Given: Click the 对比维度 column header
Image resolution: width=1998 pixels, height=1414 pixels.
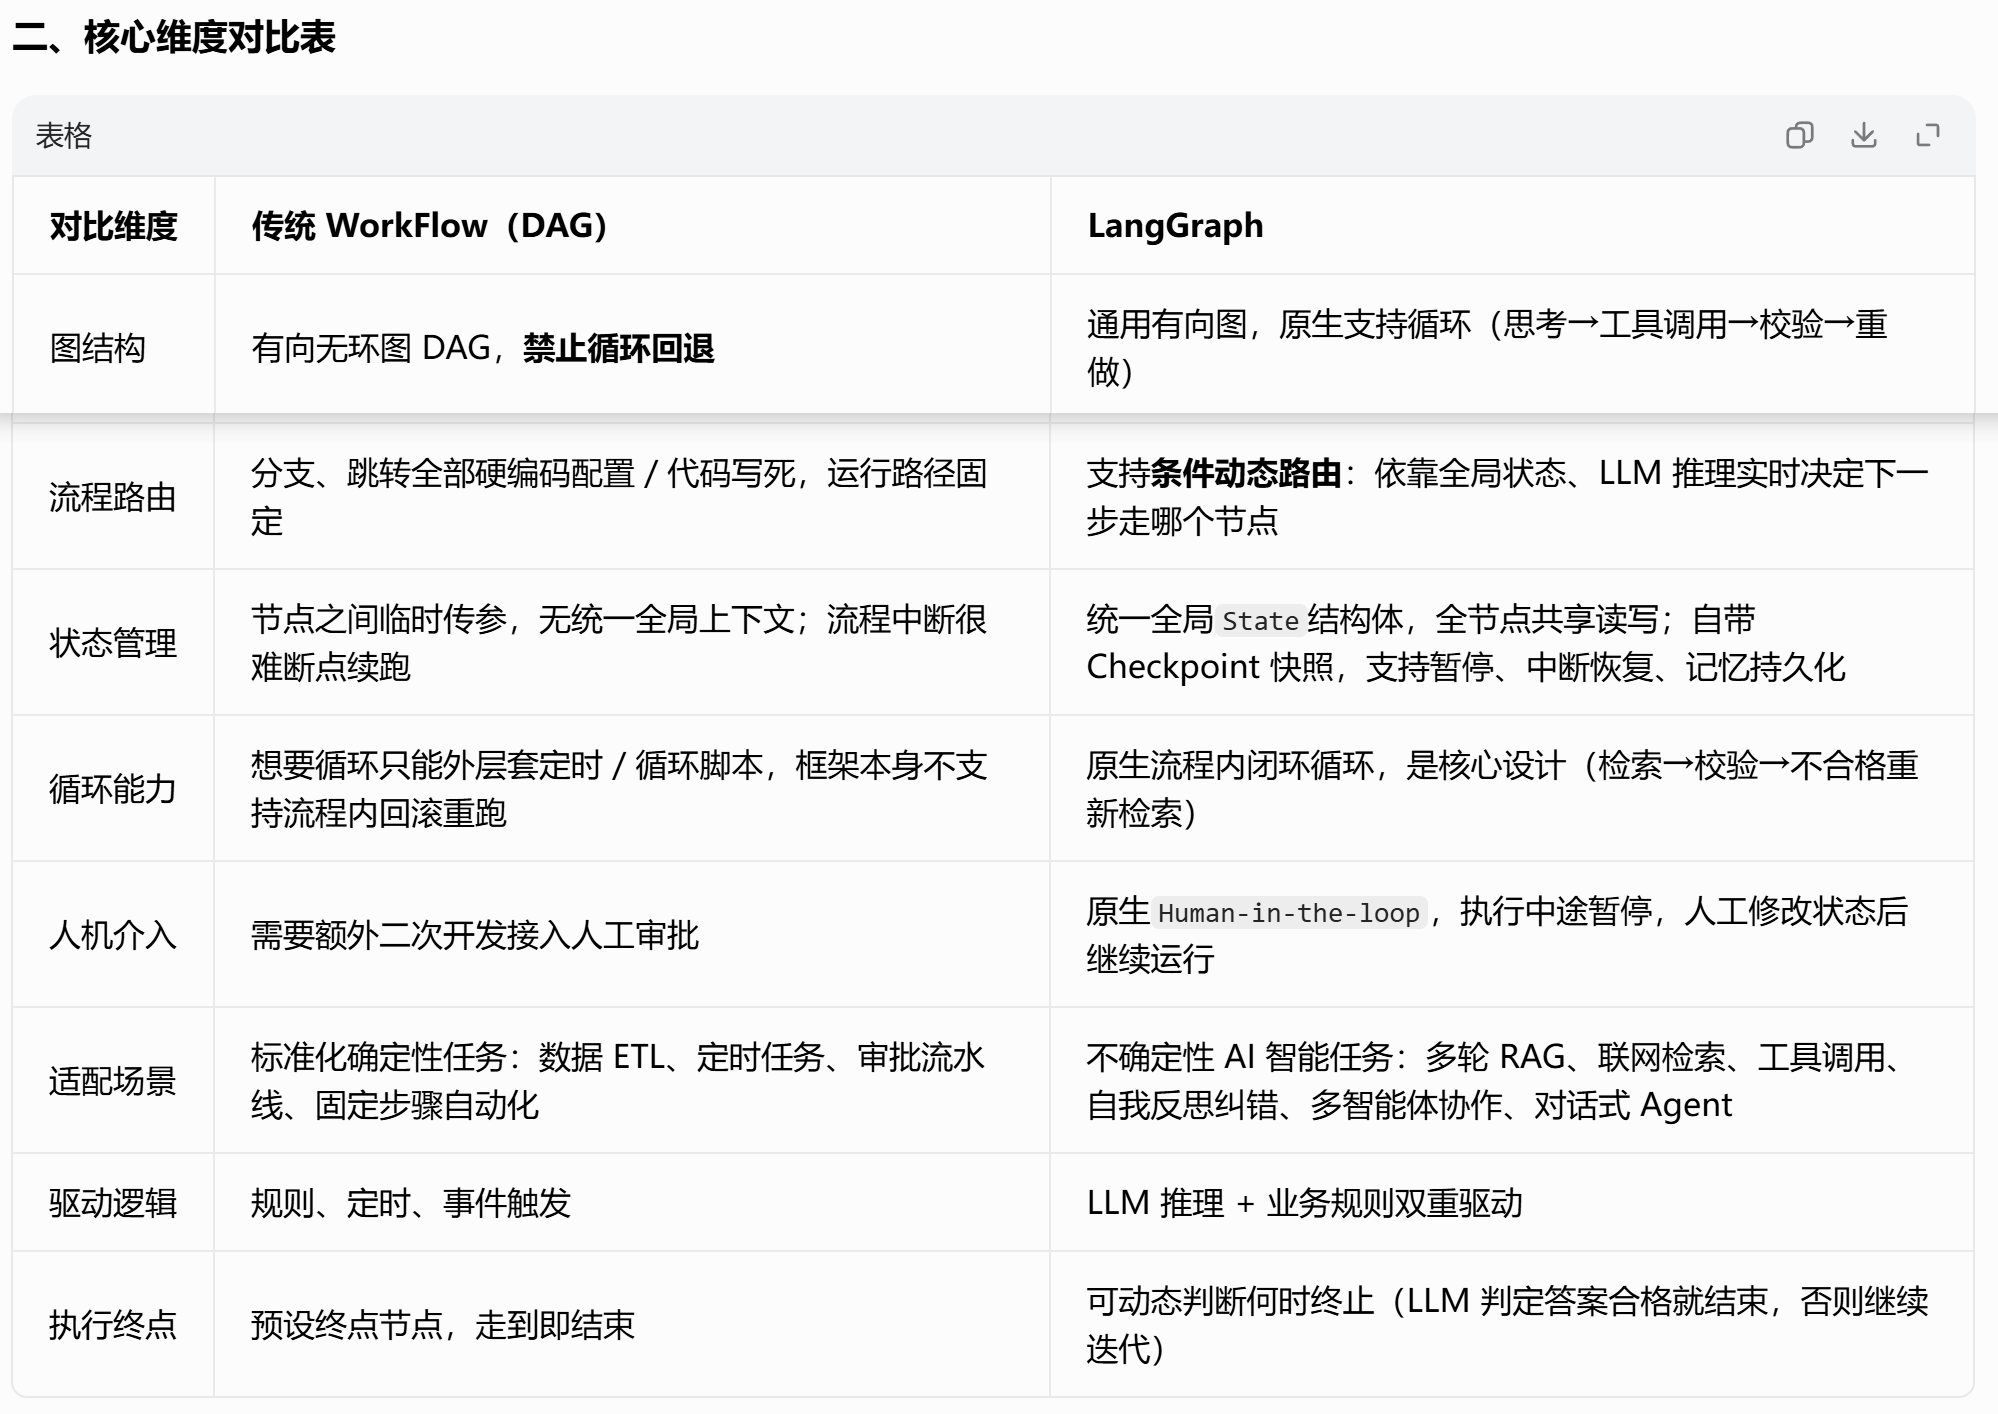Looking at the screenshot, I should [114, 226].
